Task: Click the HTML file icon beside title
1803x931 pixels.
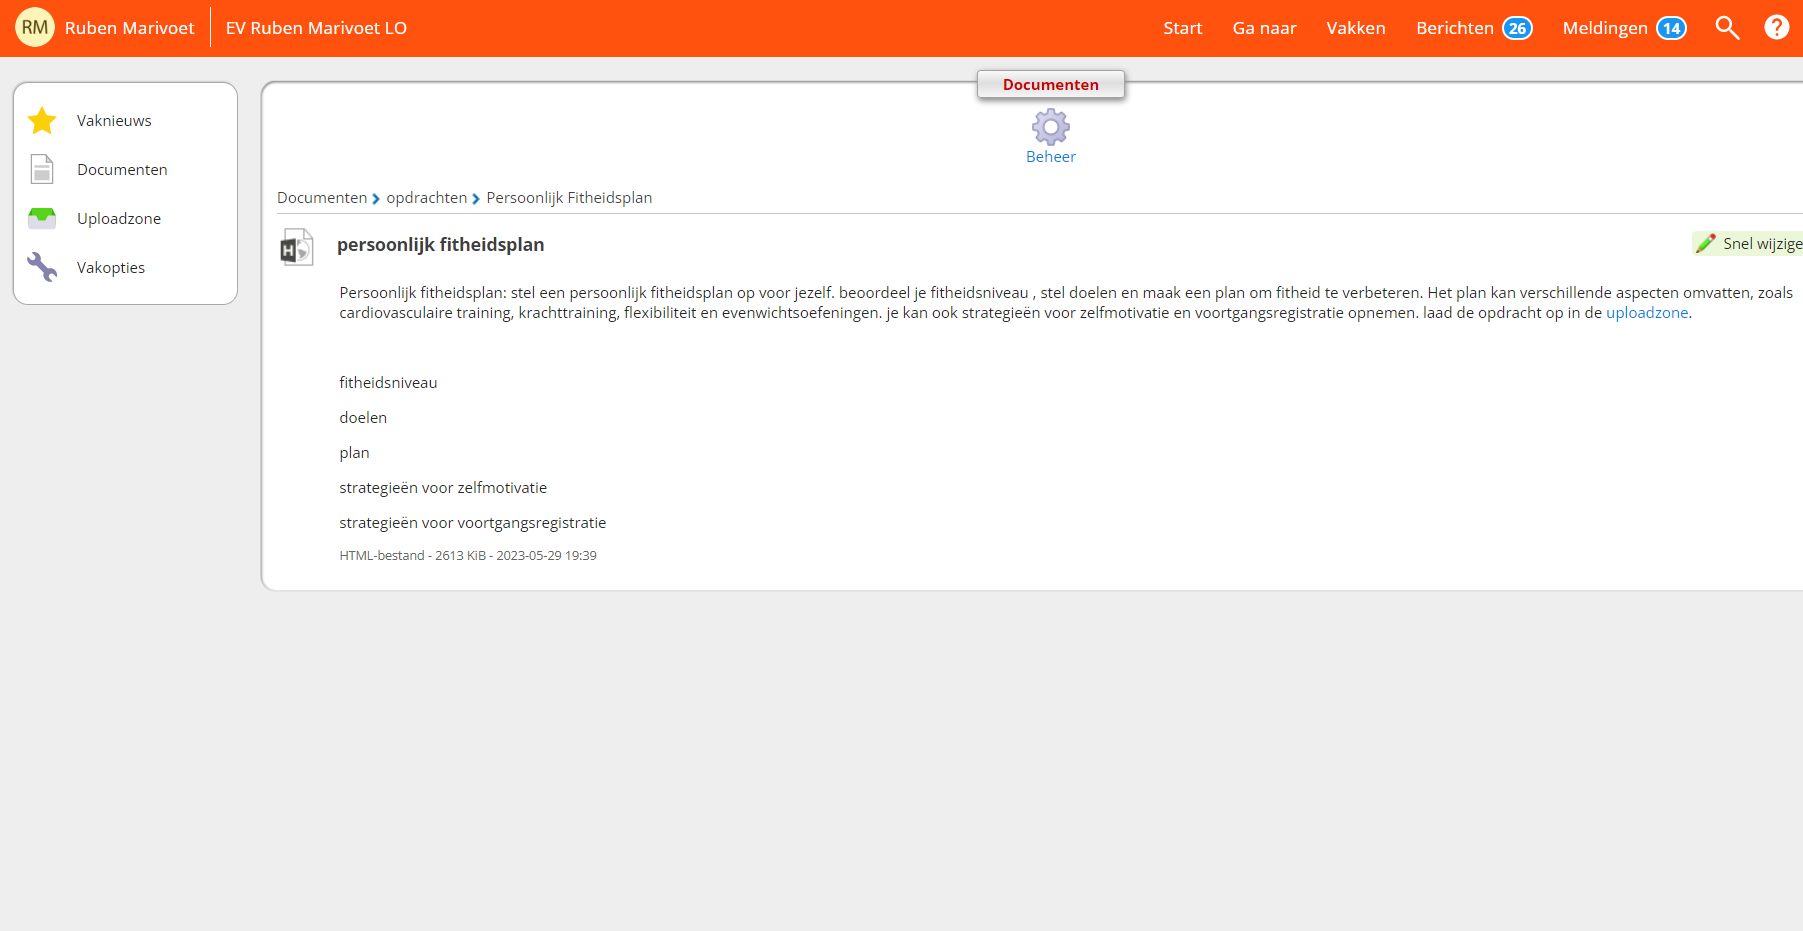Action: [x=296, y=247]
